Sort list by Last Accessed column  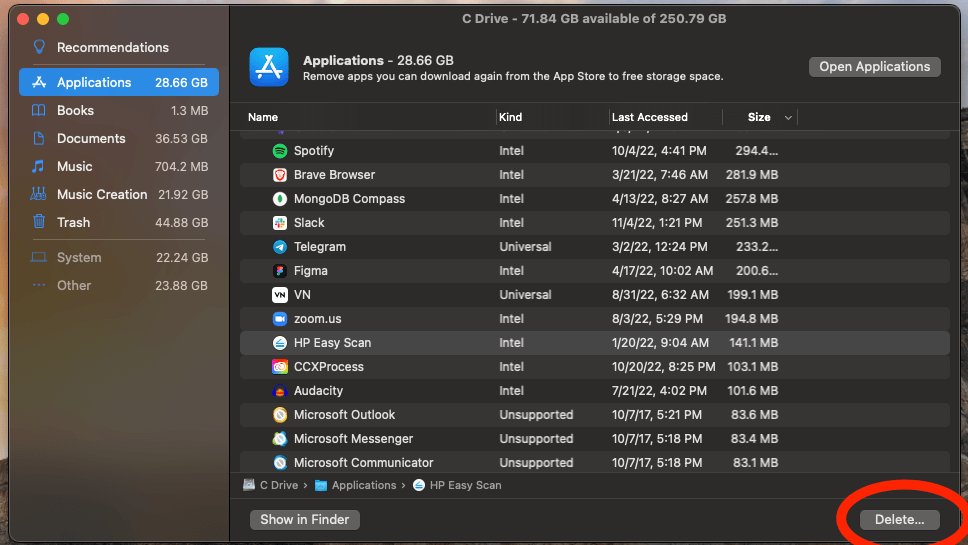[650, 117]
